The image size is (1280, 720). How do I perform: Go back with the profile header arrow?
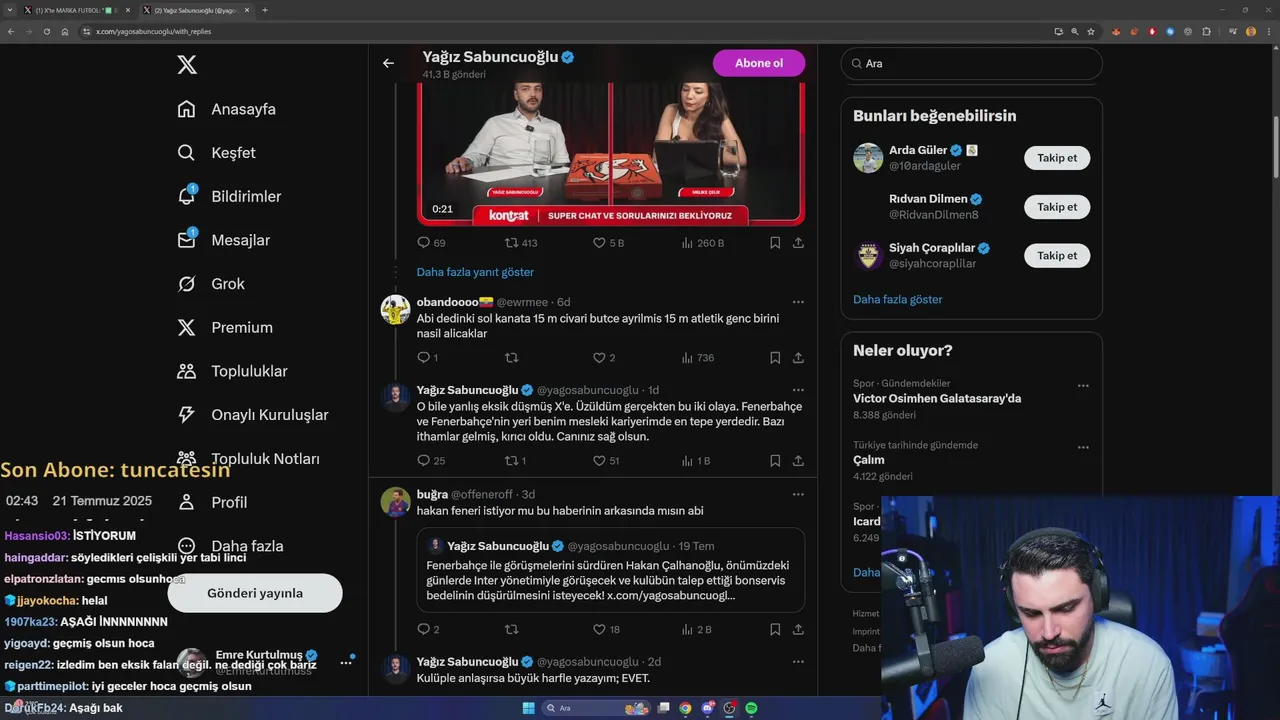388,63
